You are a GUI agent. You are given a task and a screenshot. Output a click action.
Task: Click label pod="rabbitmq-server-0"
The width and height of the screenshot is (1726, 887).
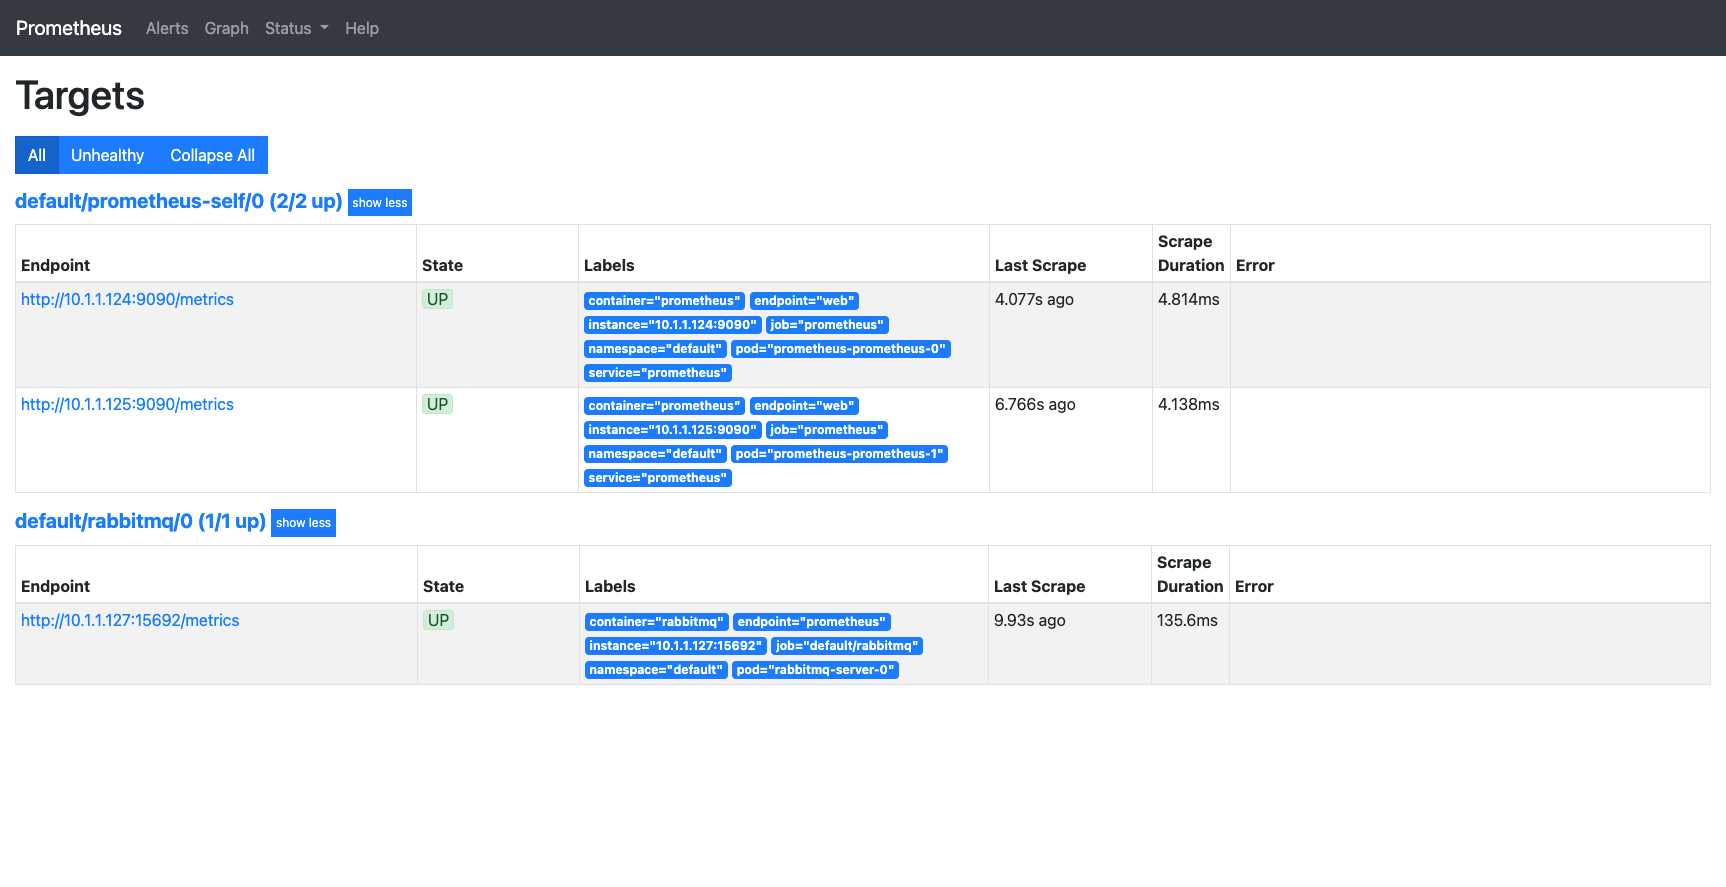click(815, 670)
